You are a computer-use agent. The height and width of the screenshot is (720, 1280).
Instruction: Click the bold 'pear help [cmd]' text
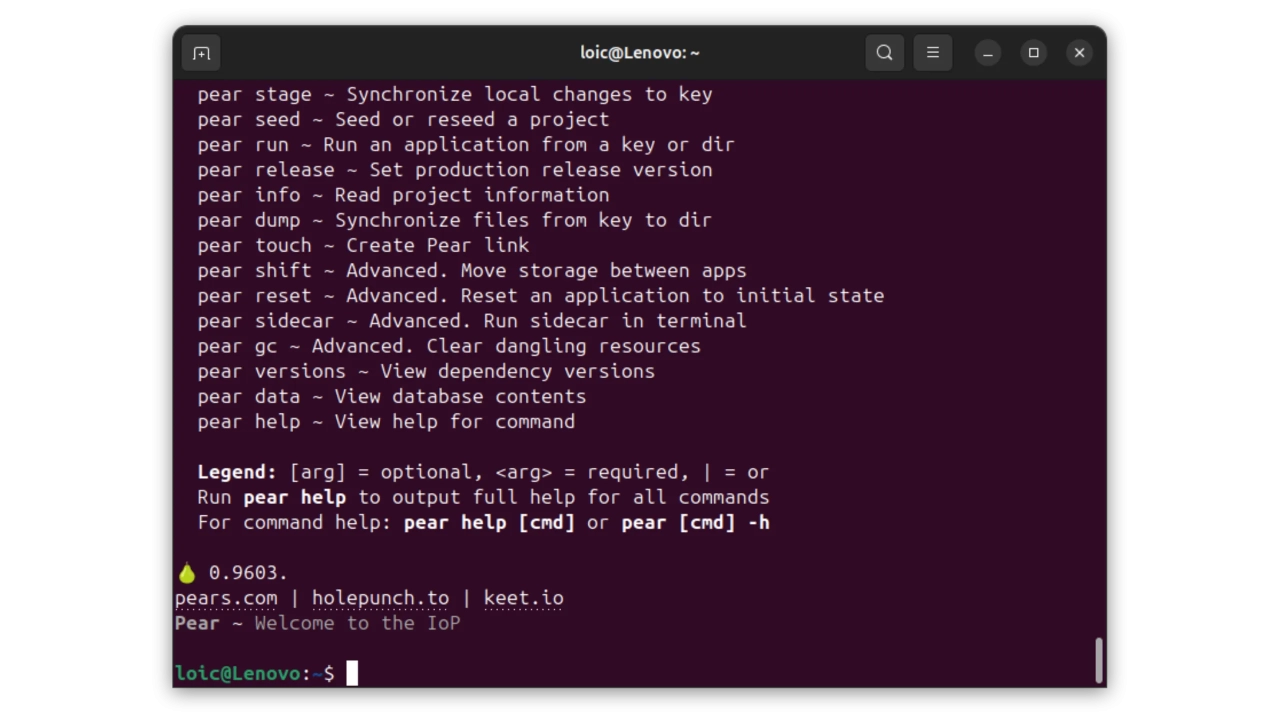click(489, 523)
